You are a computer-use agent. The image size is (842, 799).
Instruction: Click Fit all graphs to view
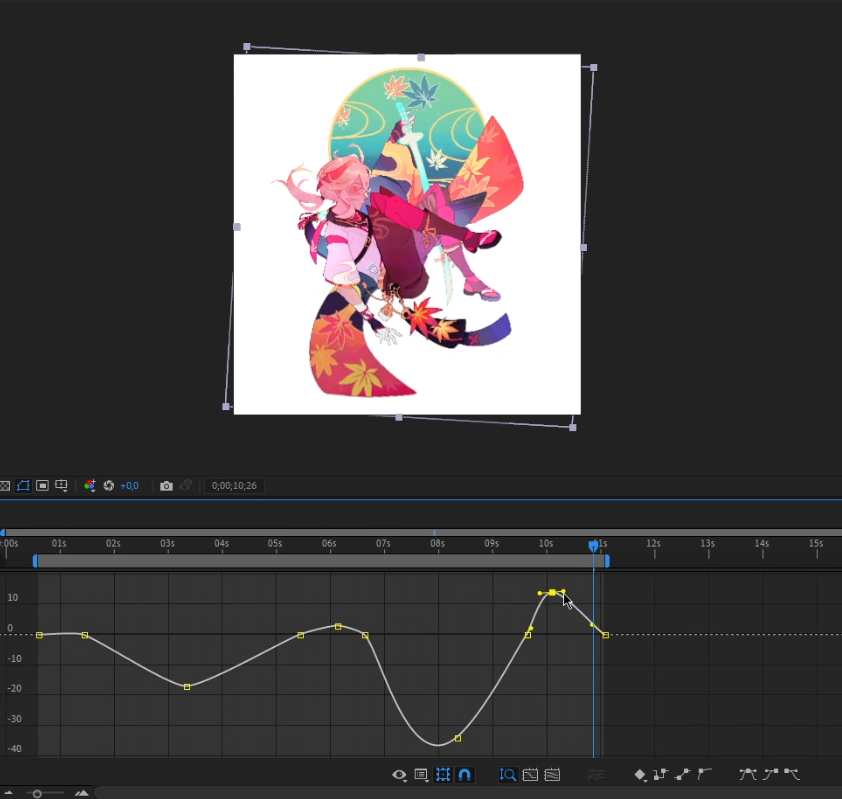551,774
